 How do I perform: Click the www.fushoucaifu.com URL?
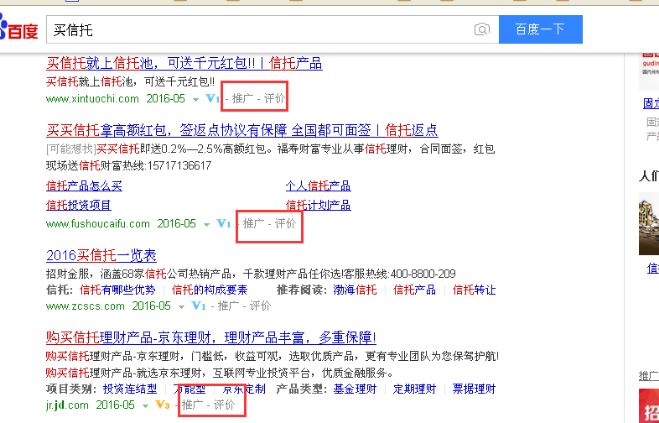pos(98,224)
